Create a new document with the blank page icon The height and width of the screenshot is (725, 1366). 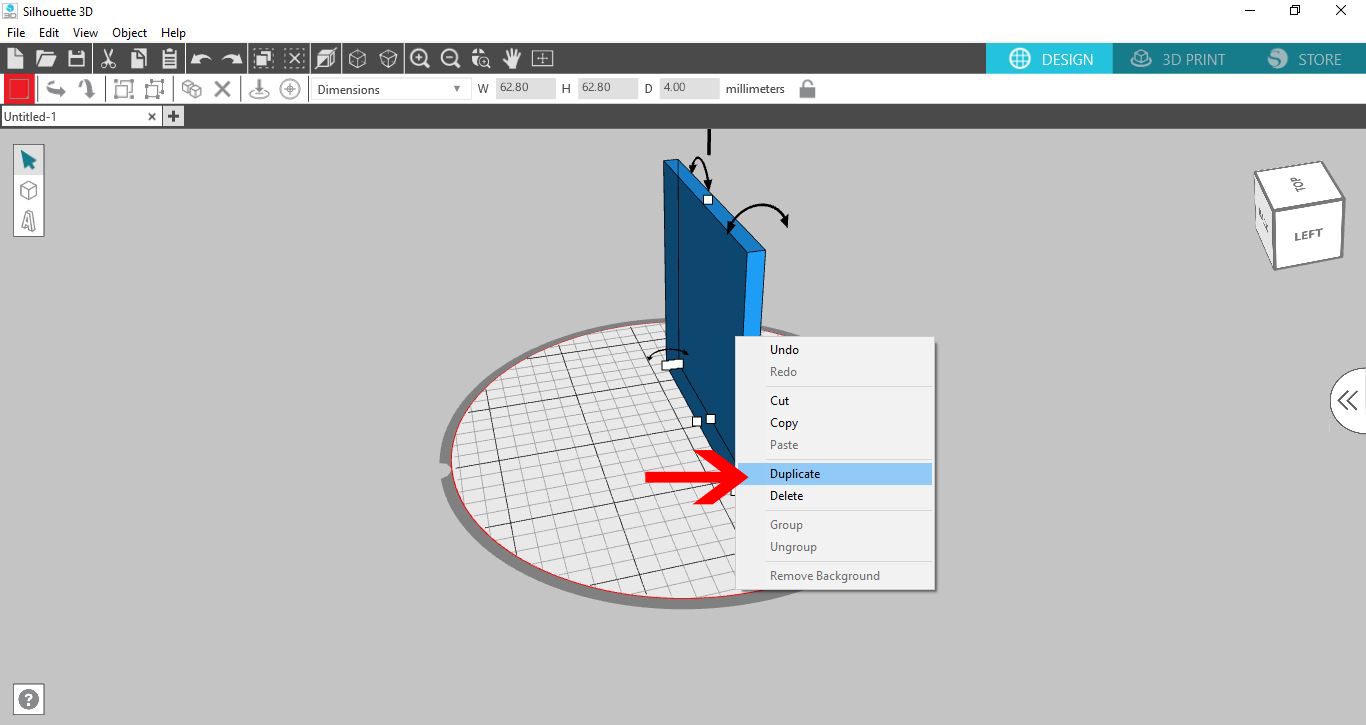tap(15, 58)
